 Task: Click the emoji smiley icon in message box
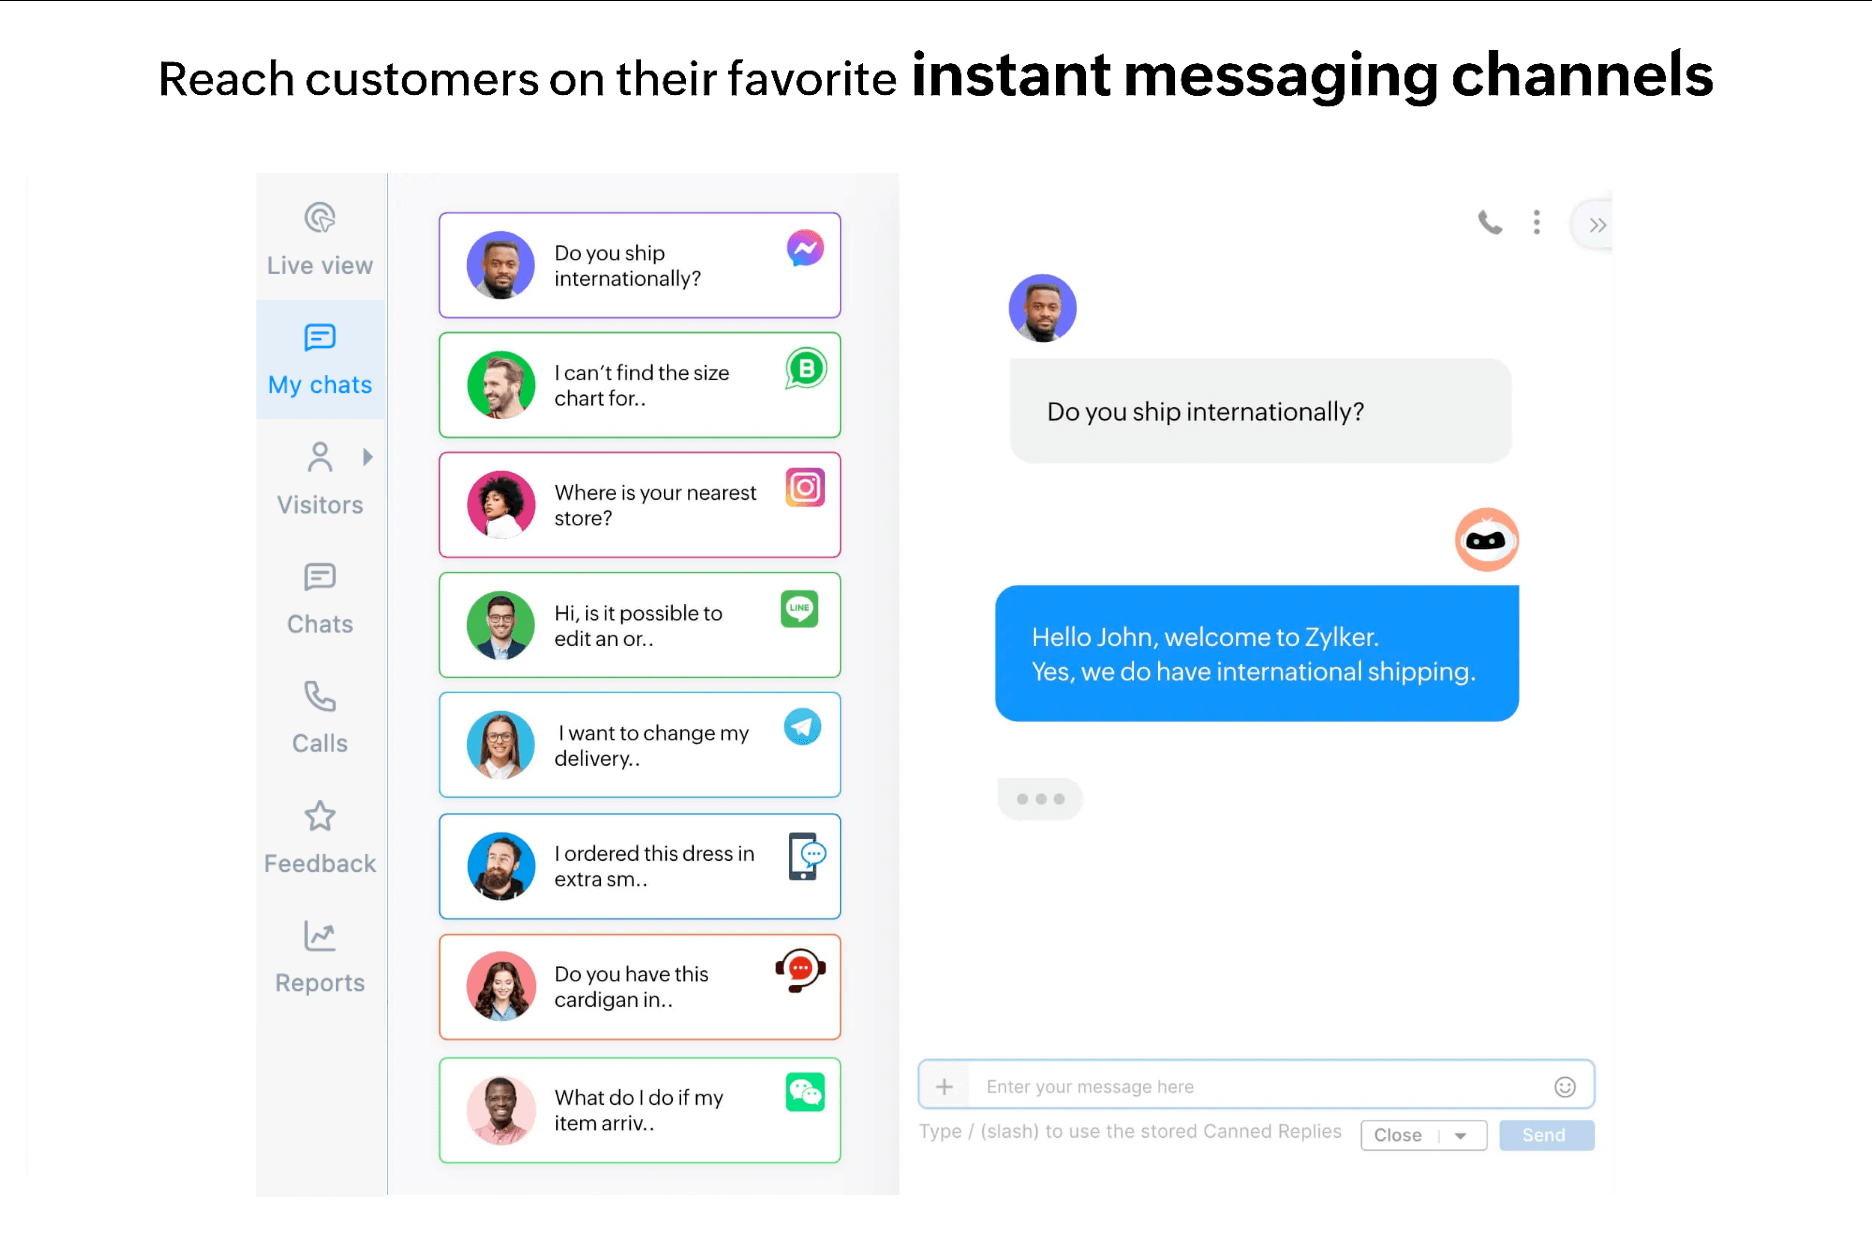pyautogui.click(x=1565, y=1087)
